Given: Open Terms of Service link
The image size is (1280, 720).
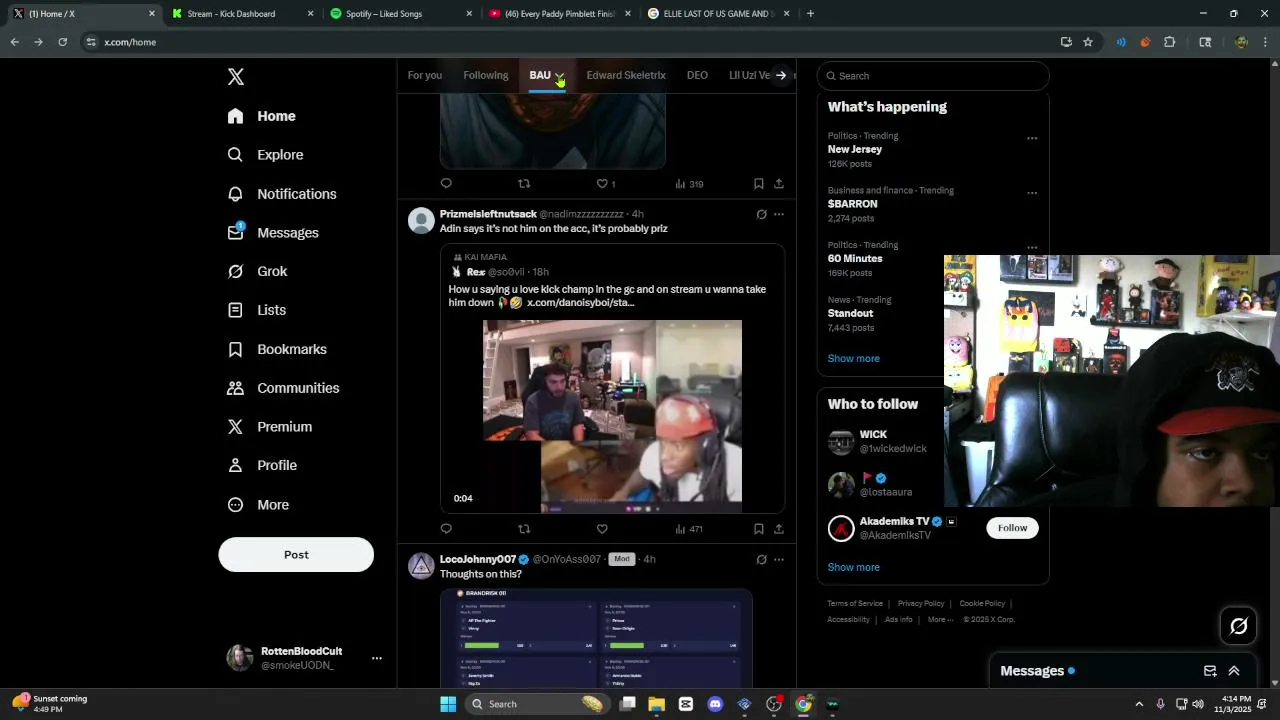Looking at the screenshot, I should [855, 604].
